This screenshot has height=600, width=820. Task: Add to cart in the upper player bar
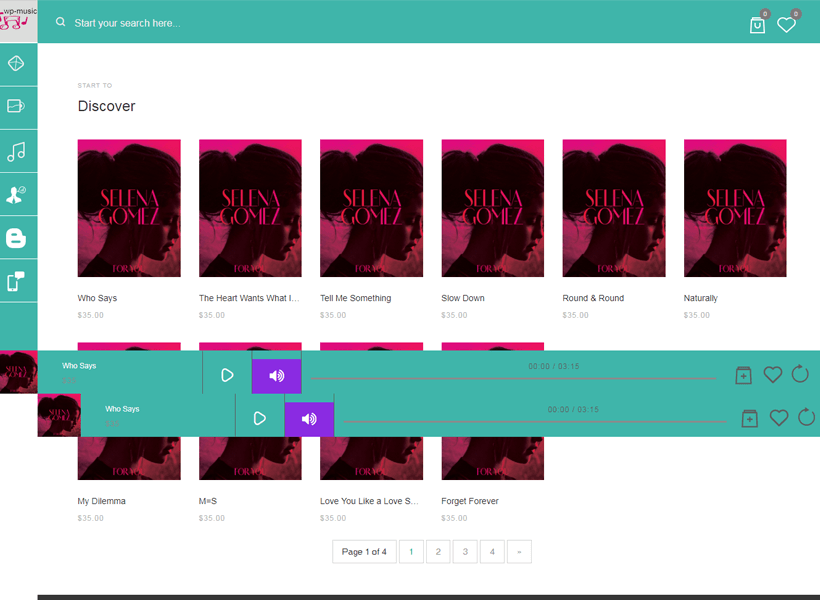(743, 375)
